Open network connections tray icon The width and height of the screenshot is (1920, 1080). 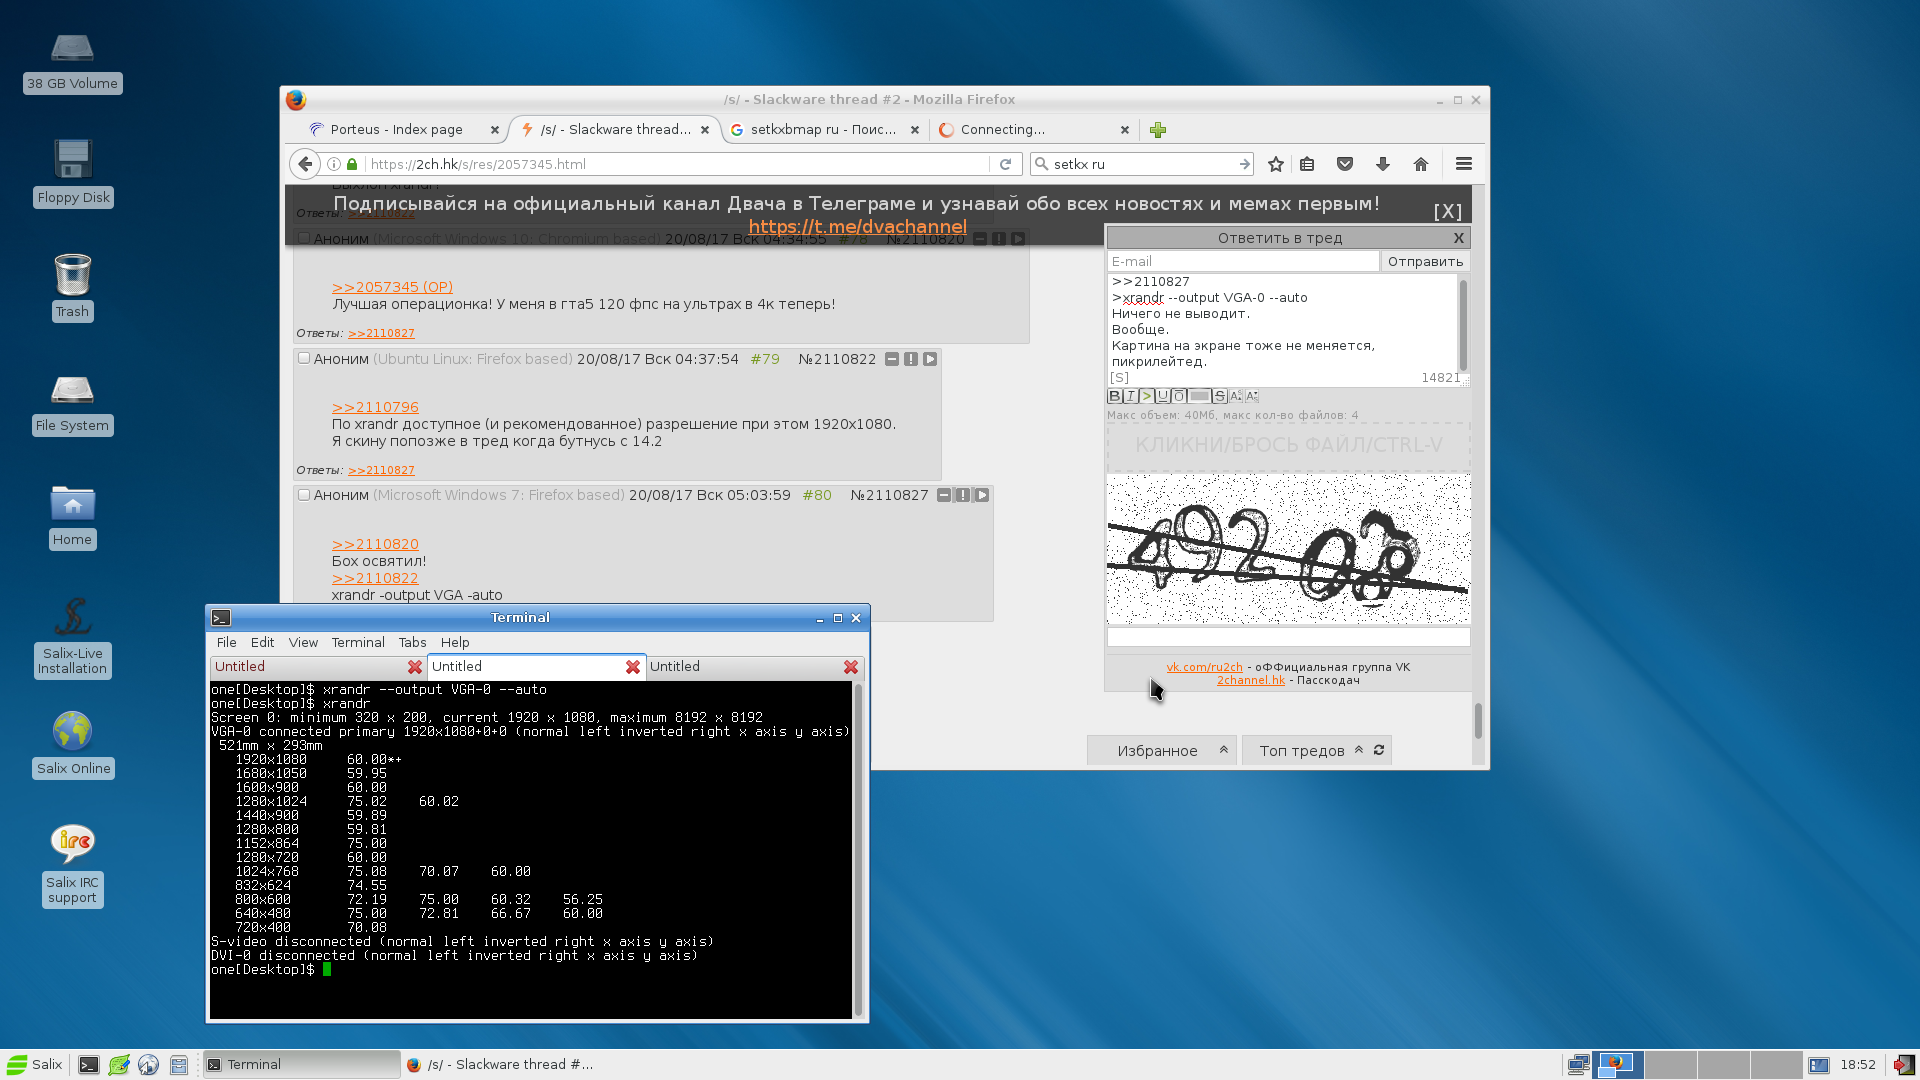pyautogui.click(x=1578, y=1065)
